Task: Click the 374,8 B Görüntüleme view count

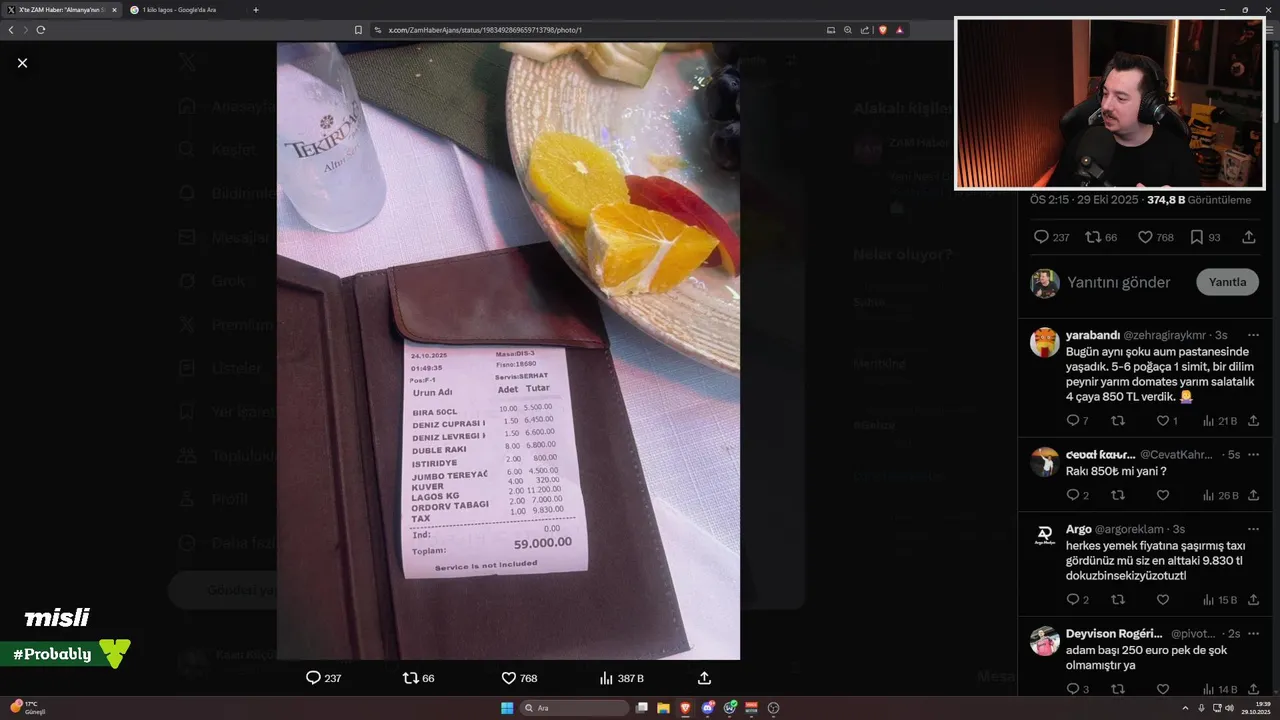Action: click(x=1199, y=200)
